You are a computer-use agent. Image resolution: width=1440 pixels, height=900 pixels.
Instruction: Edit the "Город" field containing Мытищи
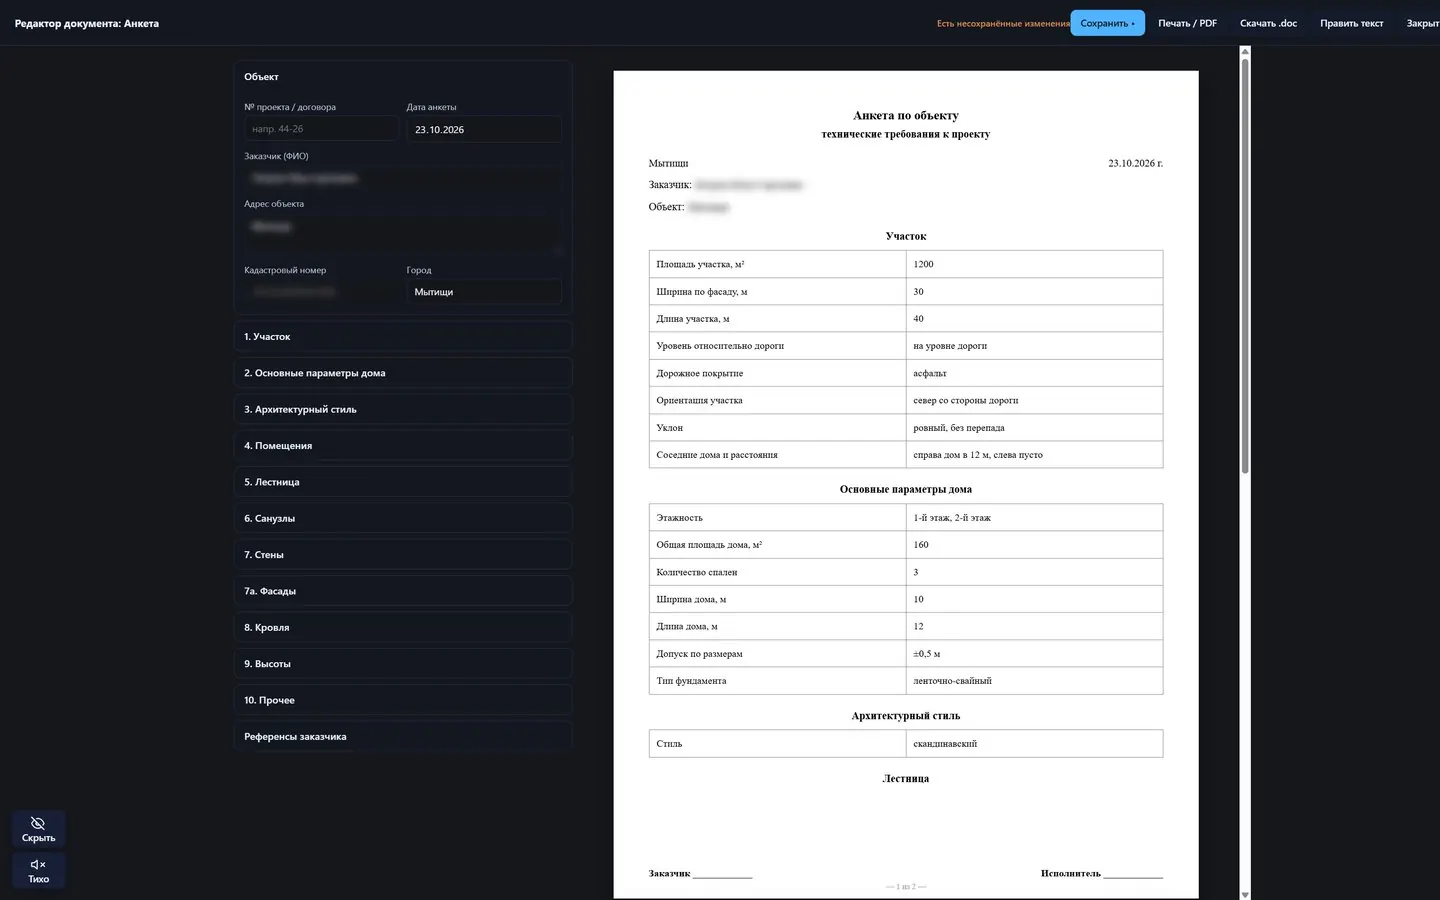(484, 292)
